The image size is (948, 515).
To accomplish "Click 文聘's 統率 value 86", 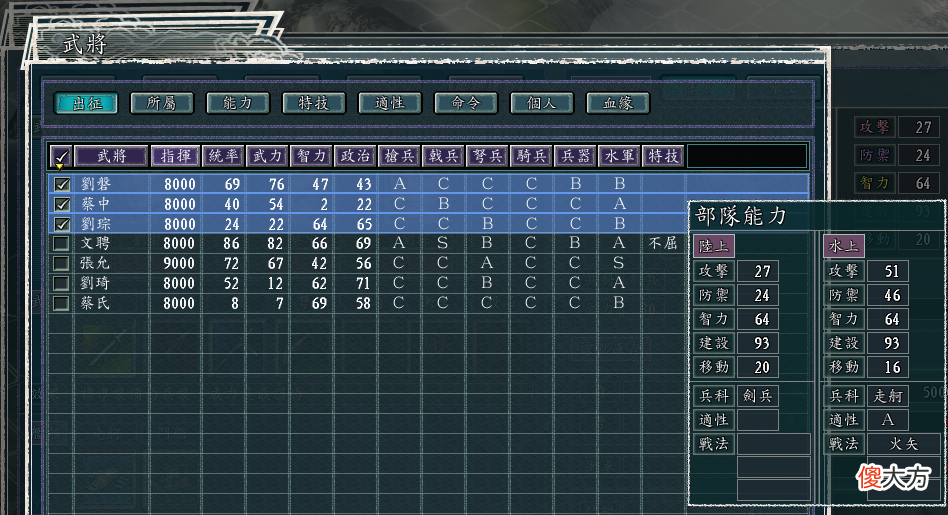I will click(231, 244).
